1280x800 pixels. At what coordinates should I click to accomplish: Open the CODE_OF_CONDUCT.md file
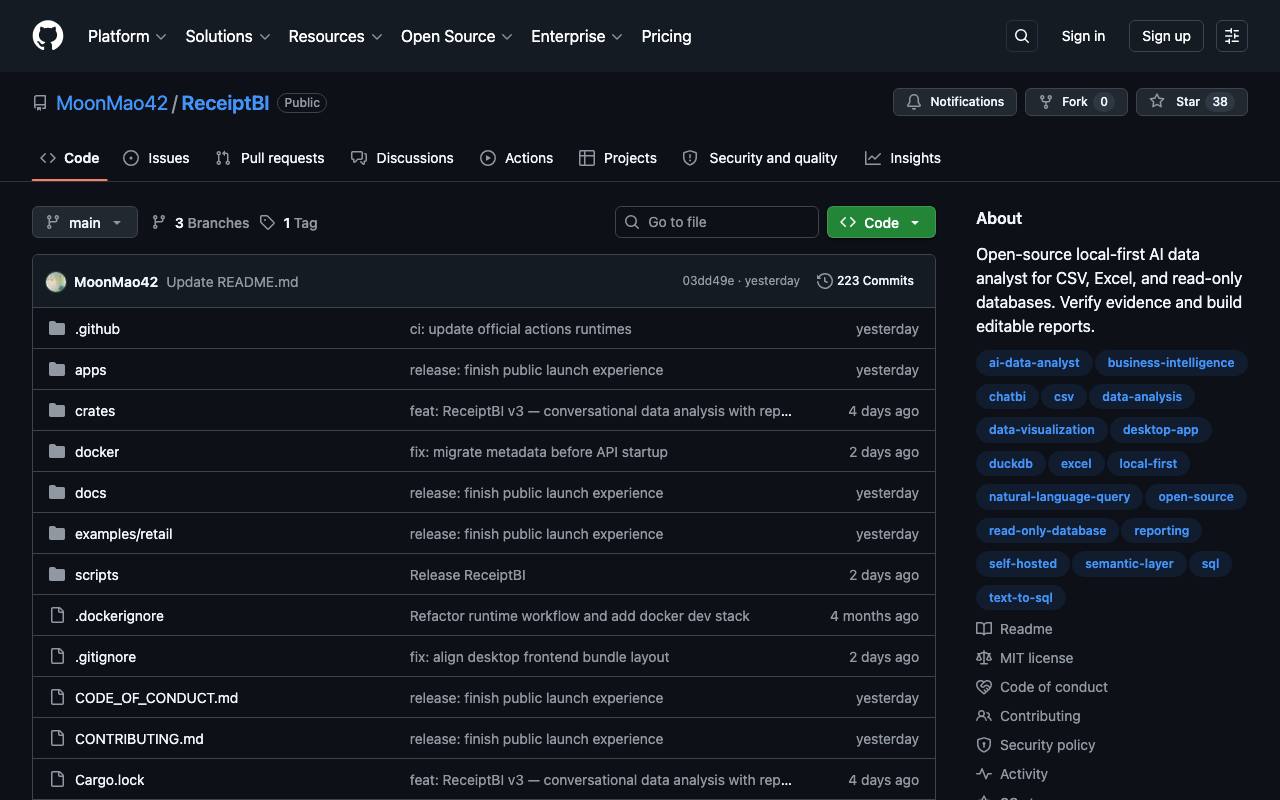[x=156, y=698]
